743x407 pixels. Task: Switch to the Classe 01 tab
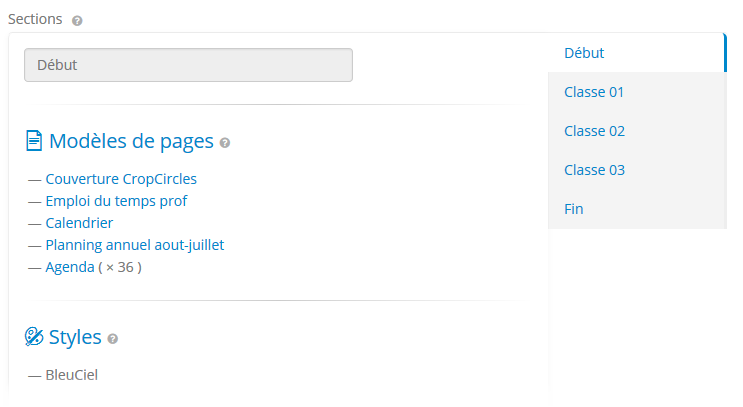point(636,92)
